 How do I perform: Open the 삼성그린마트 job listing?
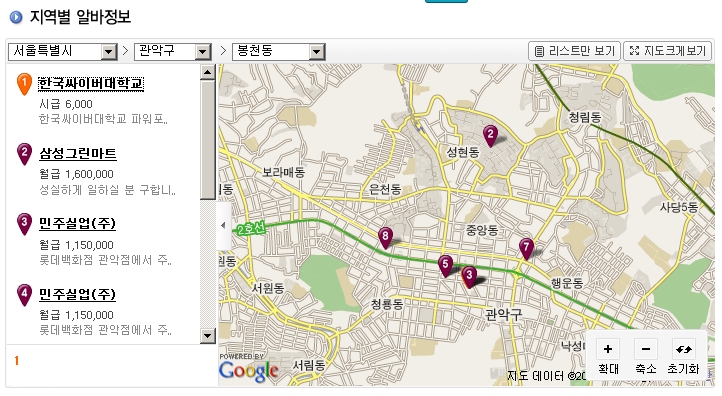point(78,153)
